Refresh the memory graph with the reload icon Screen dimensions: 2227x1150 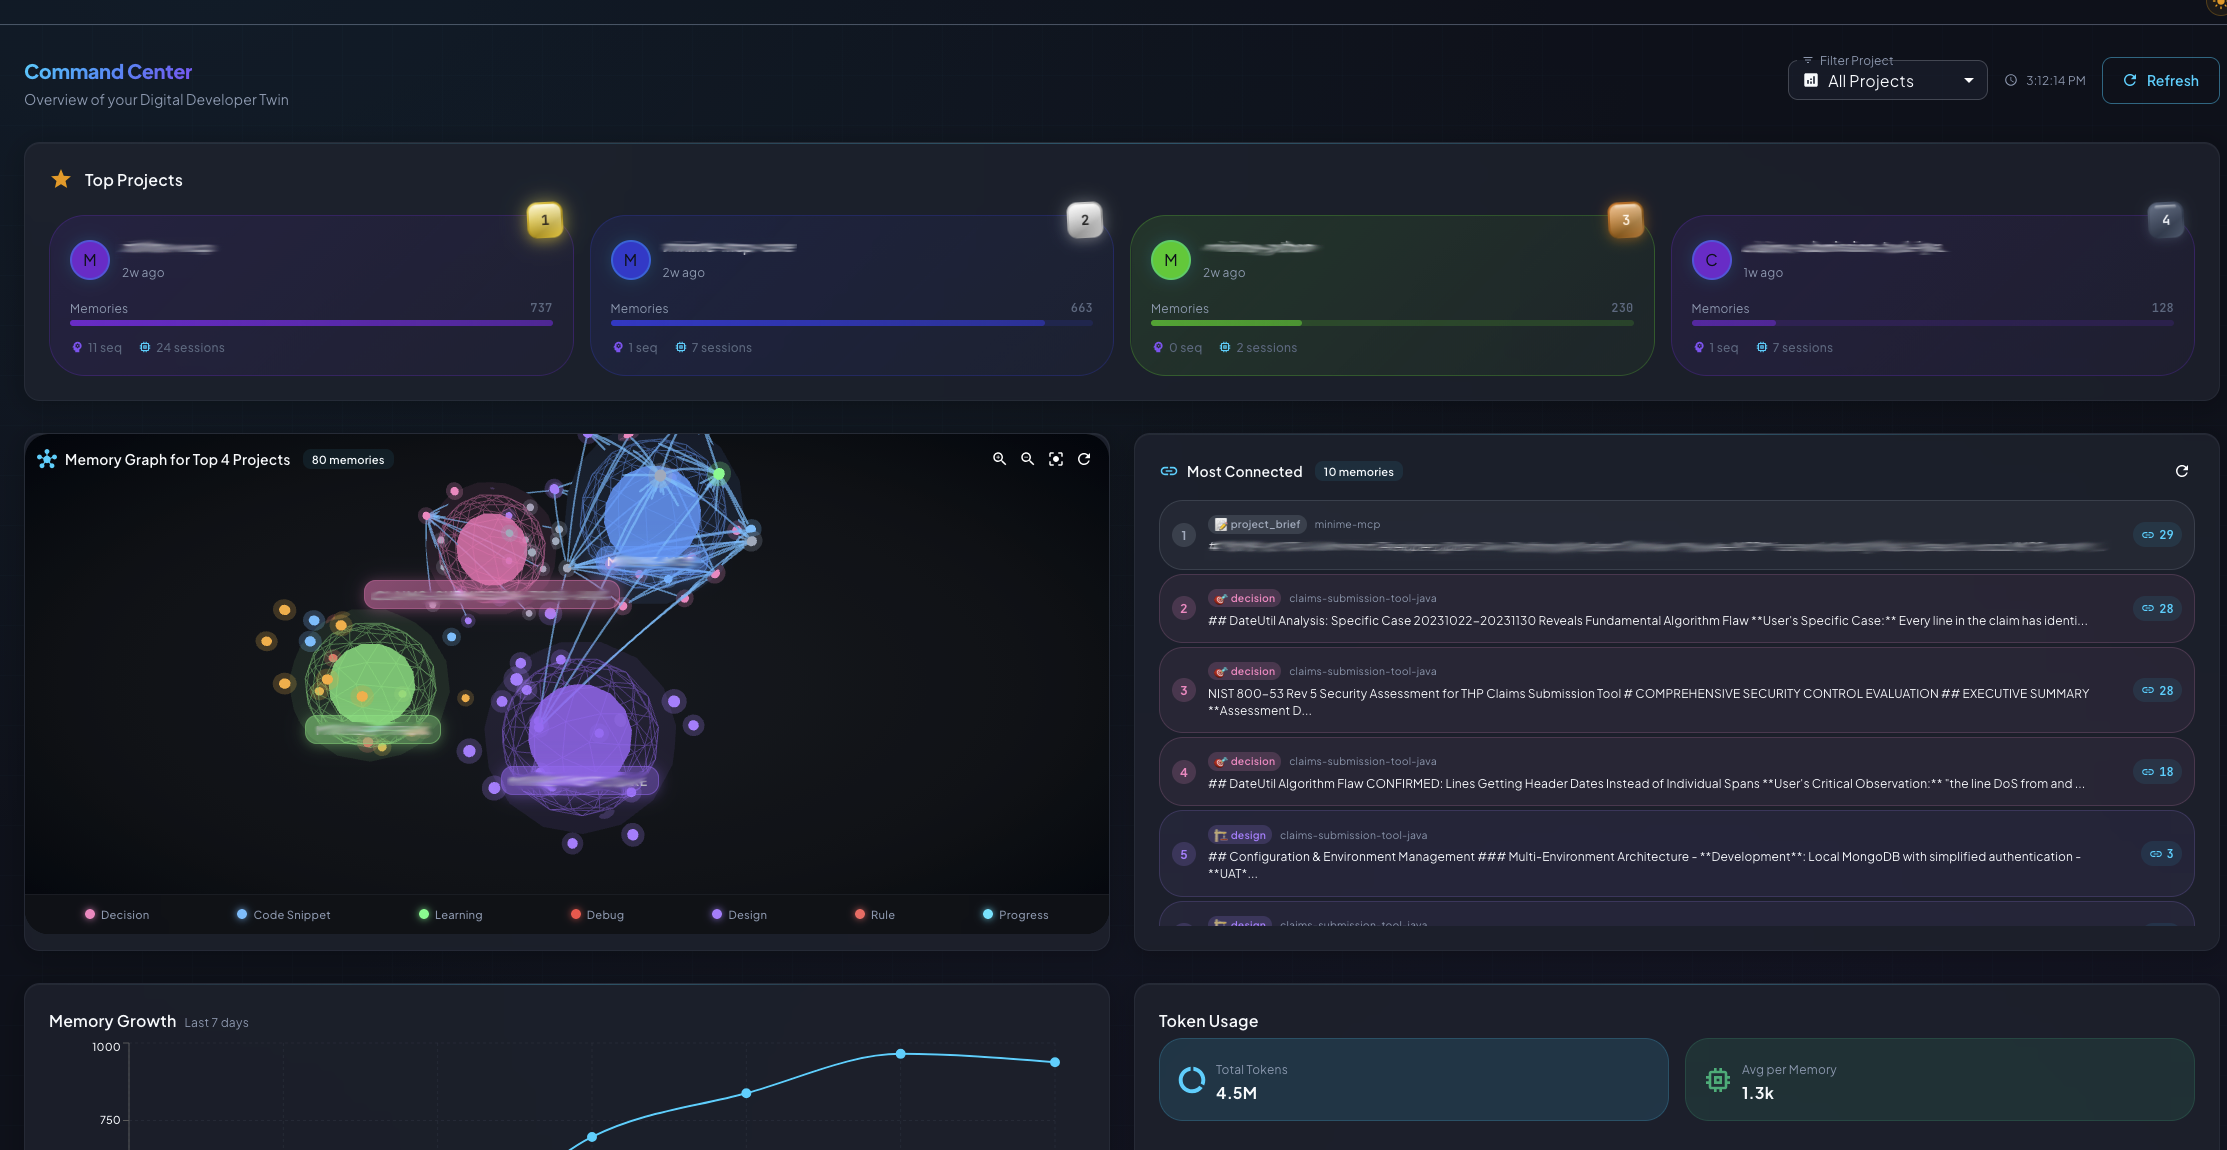tap(1085, 458)
